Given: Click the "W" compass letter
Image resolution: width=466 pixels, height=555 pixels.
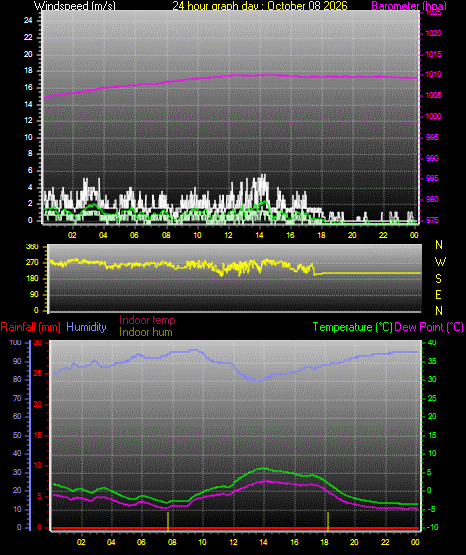Looking at the screenshot, I should point(440,262).
